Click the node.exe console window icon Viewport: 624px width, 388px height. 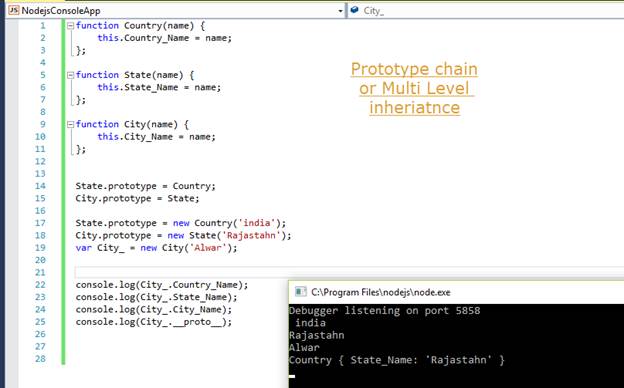(x=300, y=292)
